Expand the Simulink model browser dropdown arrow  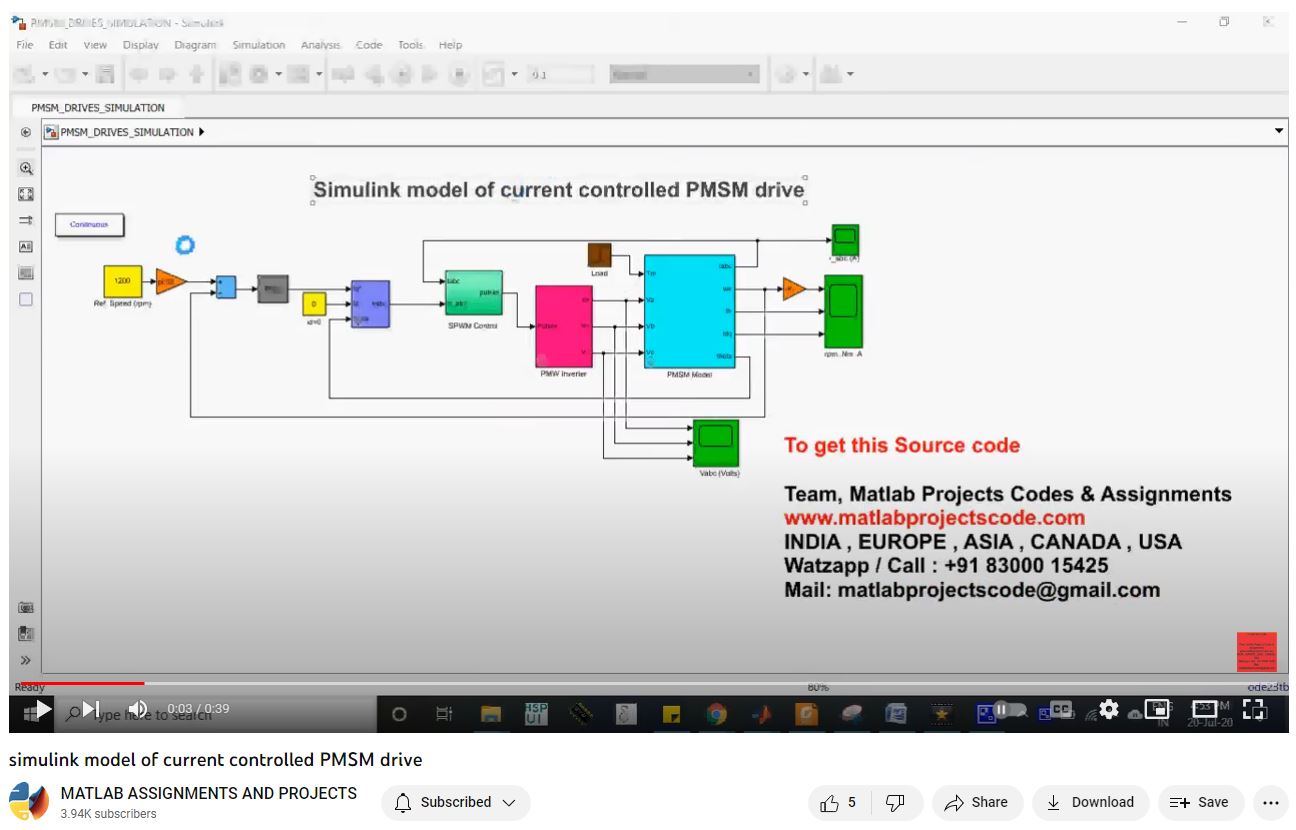click(x=1278, y=131)
